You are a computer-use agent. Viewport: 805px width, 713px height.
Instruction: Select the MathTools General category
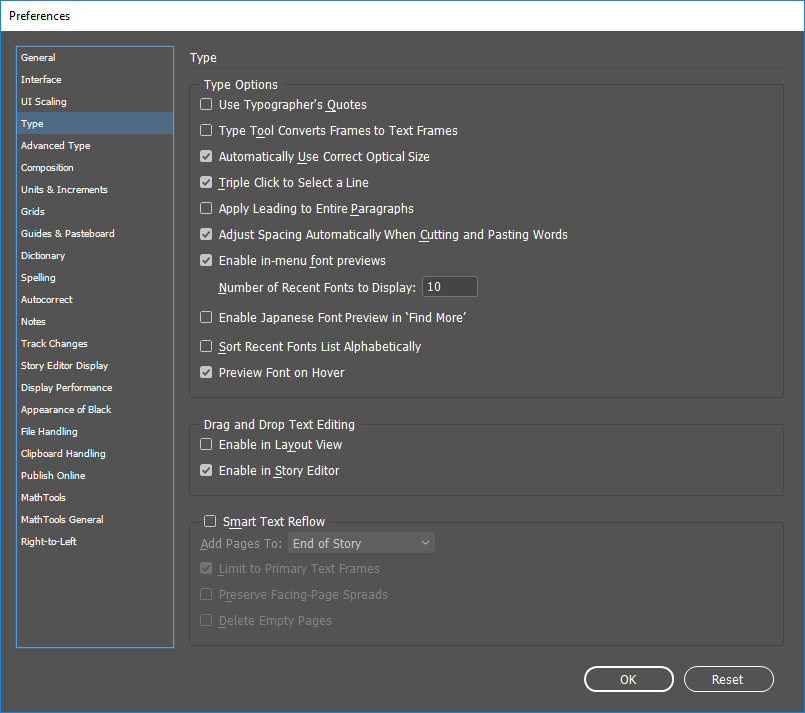click(62, 520)
